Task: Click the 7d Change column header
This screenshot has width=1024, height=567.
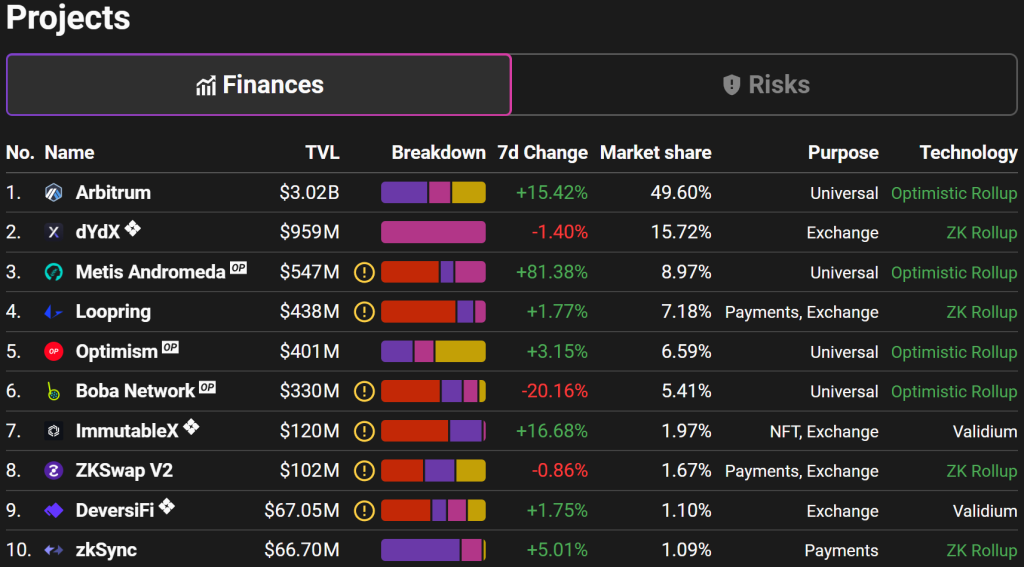Action: click(x=543, y=153)
